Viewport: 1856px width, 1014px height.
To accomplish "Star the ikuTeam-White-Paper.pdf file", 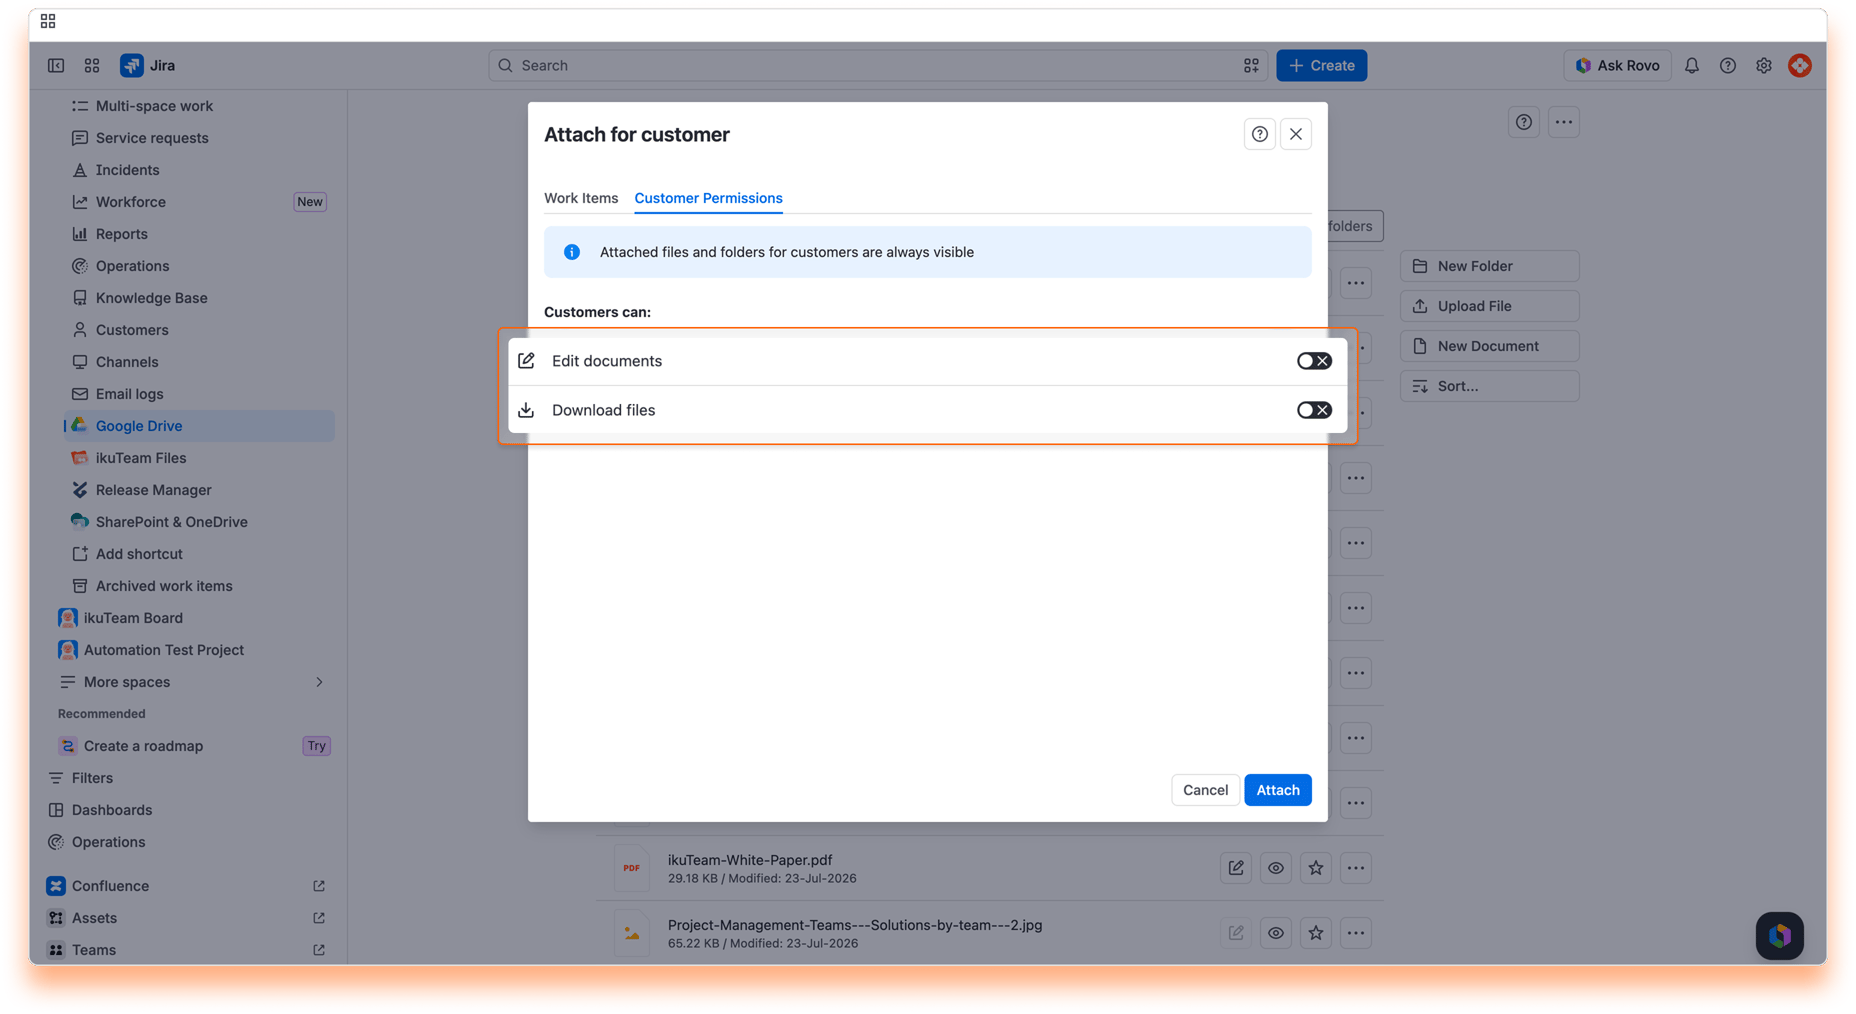I will point(1316,868).
